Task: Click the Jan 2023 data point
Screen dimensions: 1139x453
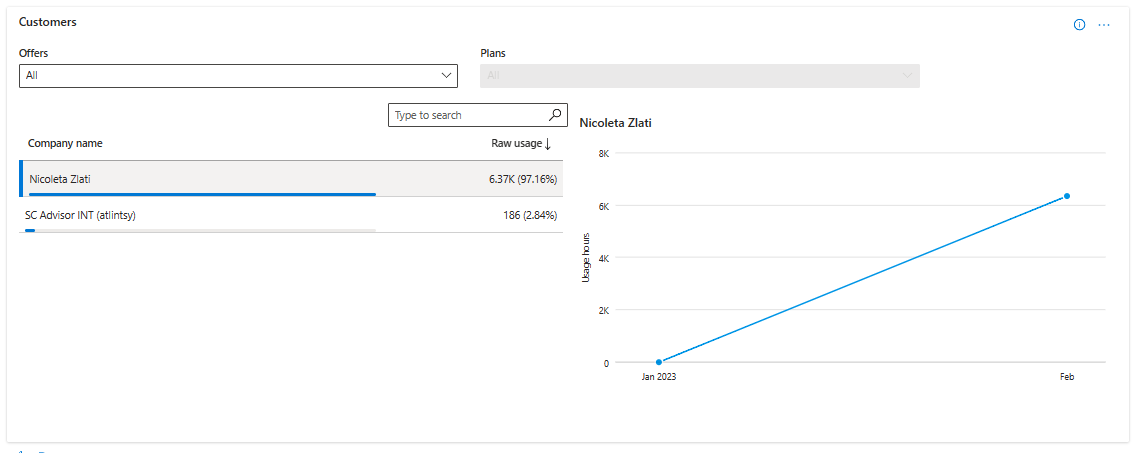Action: click(x=659, y=362)
